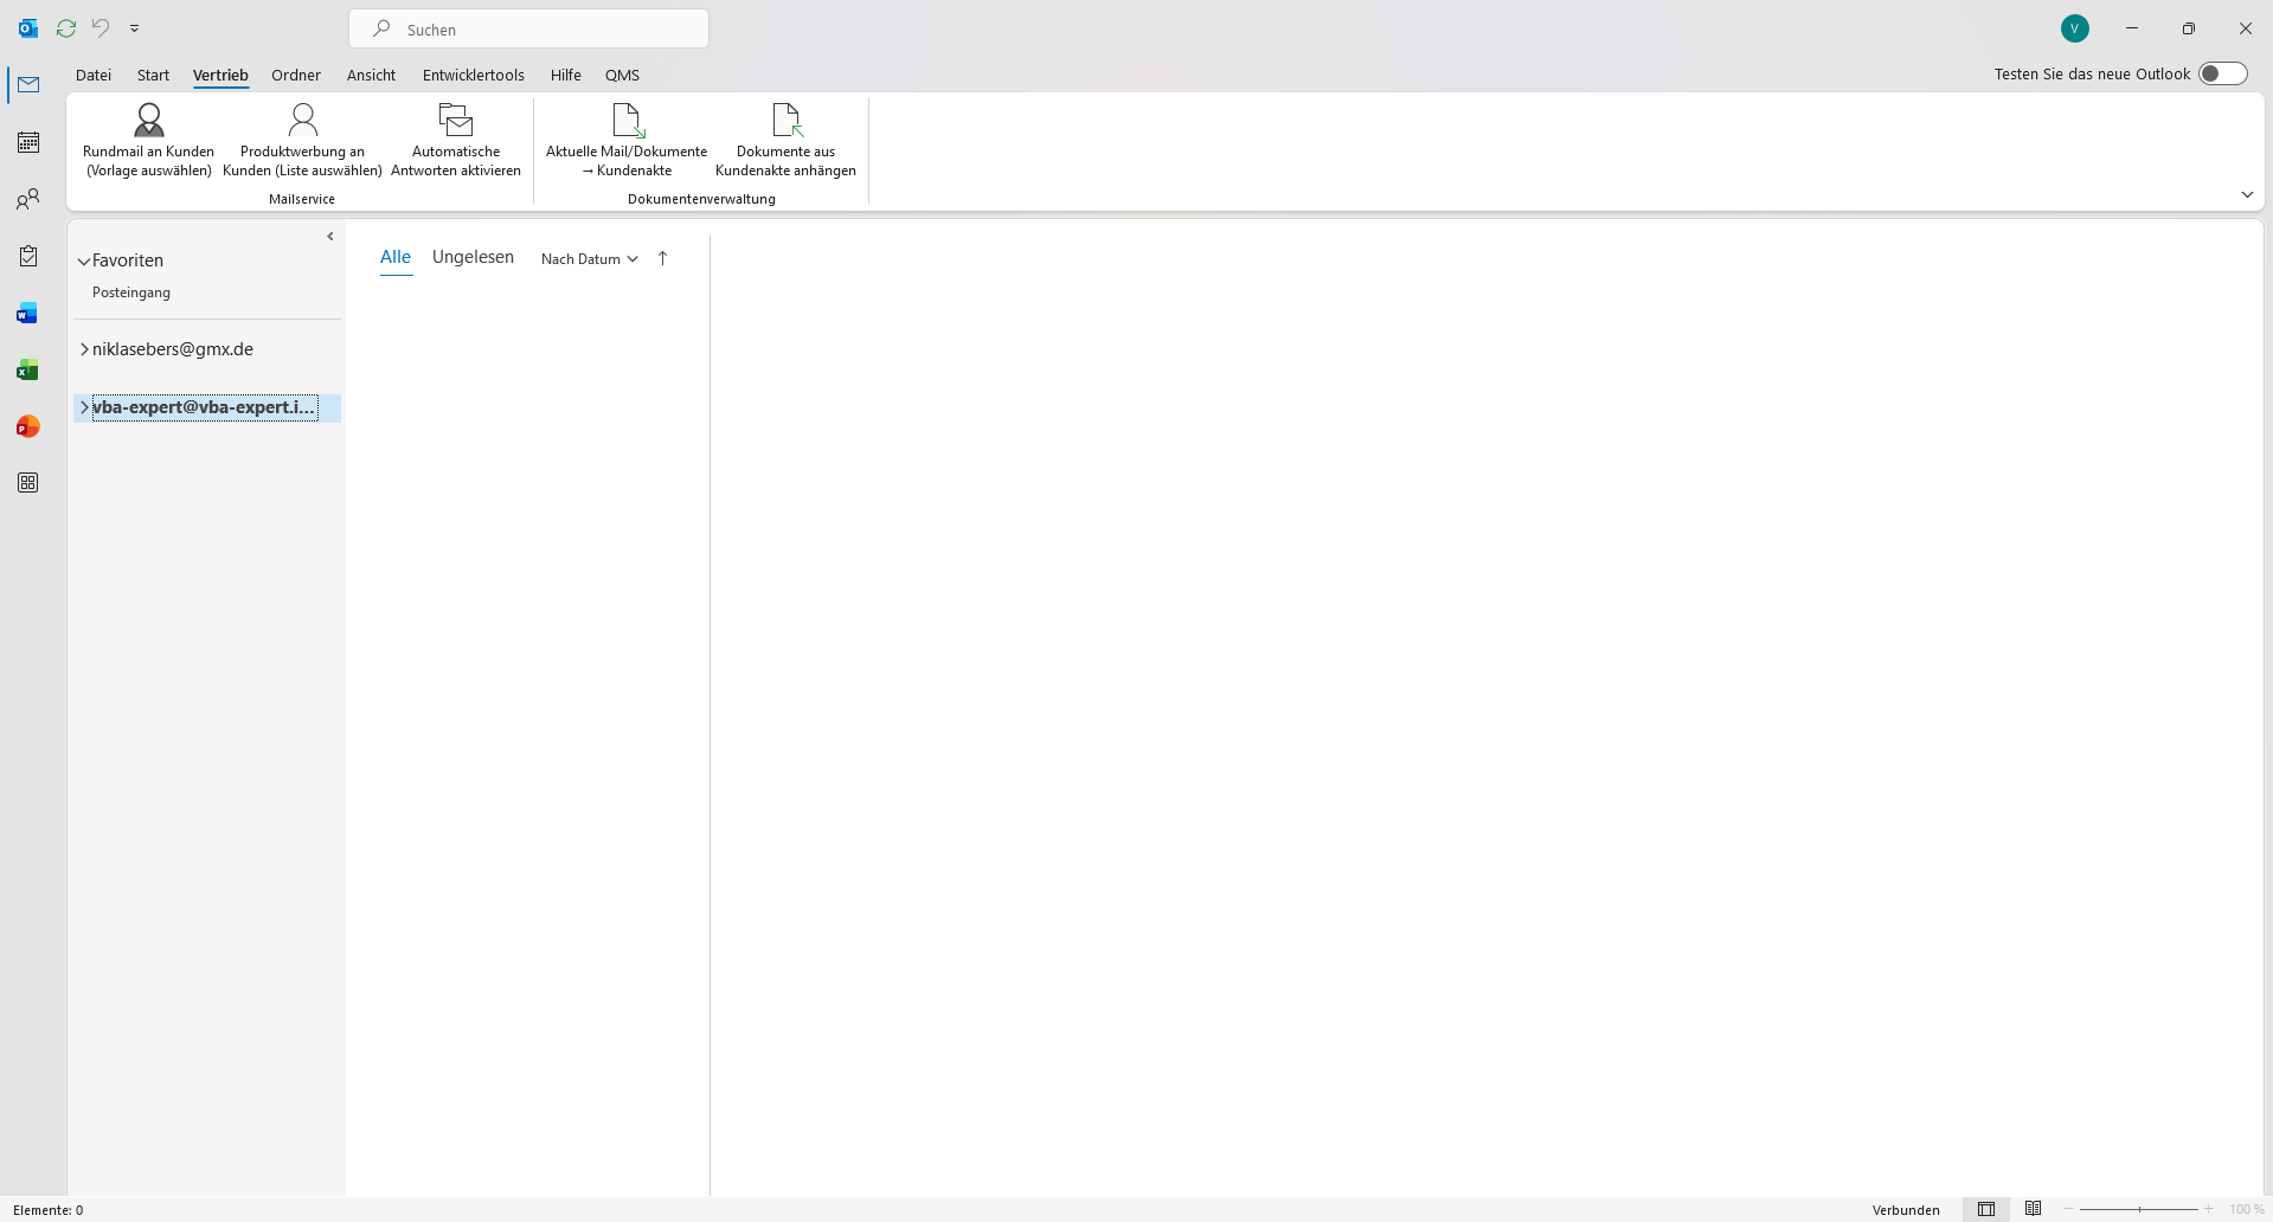This screenshot has width=2273, height=1222.
Task: Open More Apps grid in sidebar
Action: 28,483
